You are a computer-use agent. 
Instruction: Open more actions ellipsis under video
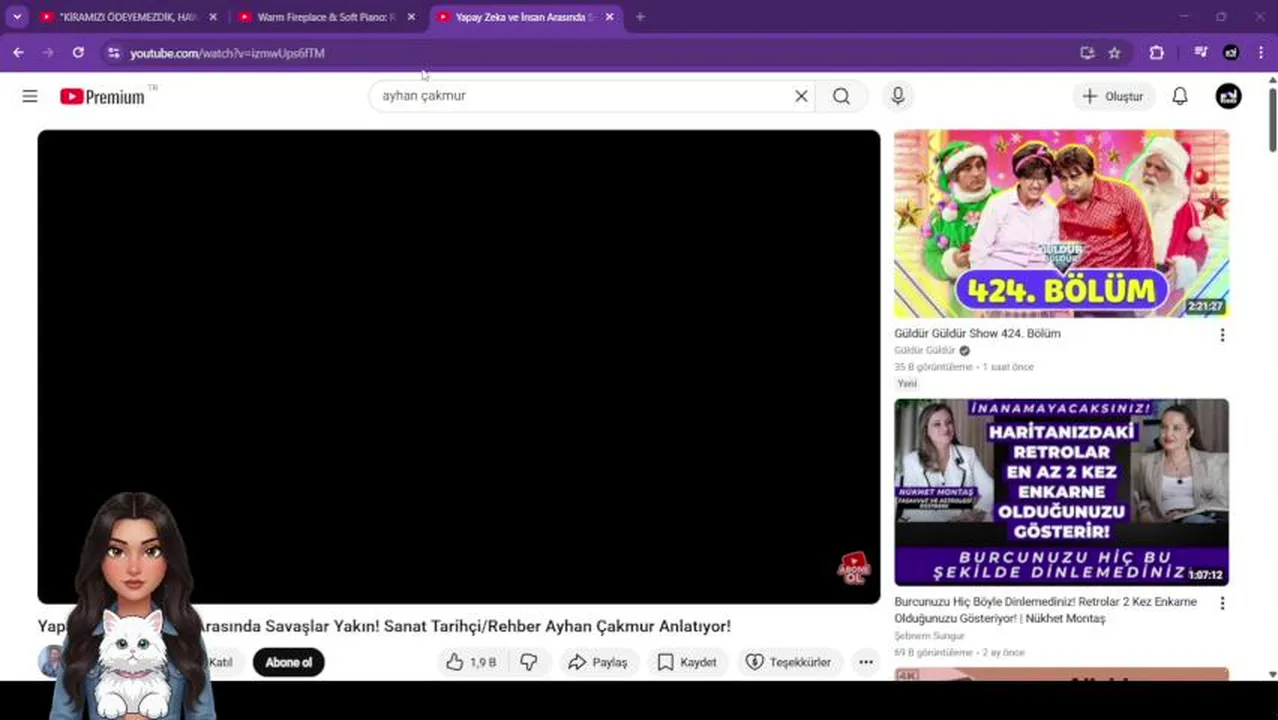tap(866, 662)
